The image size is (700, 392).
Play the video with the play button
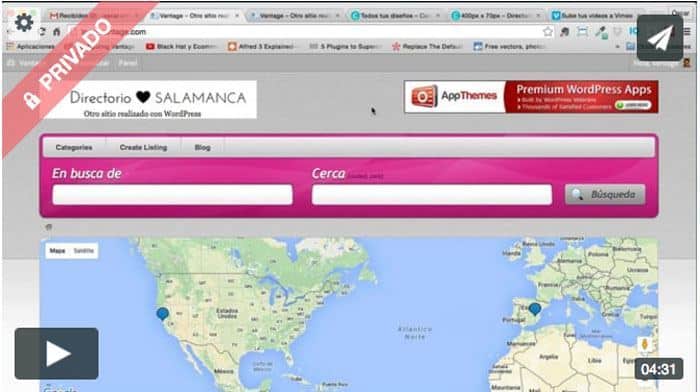[57, 354]
